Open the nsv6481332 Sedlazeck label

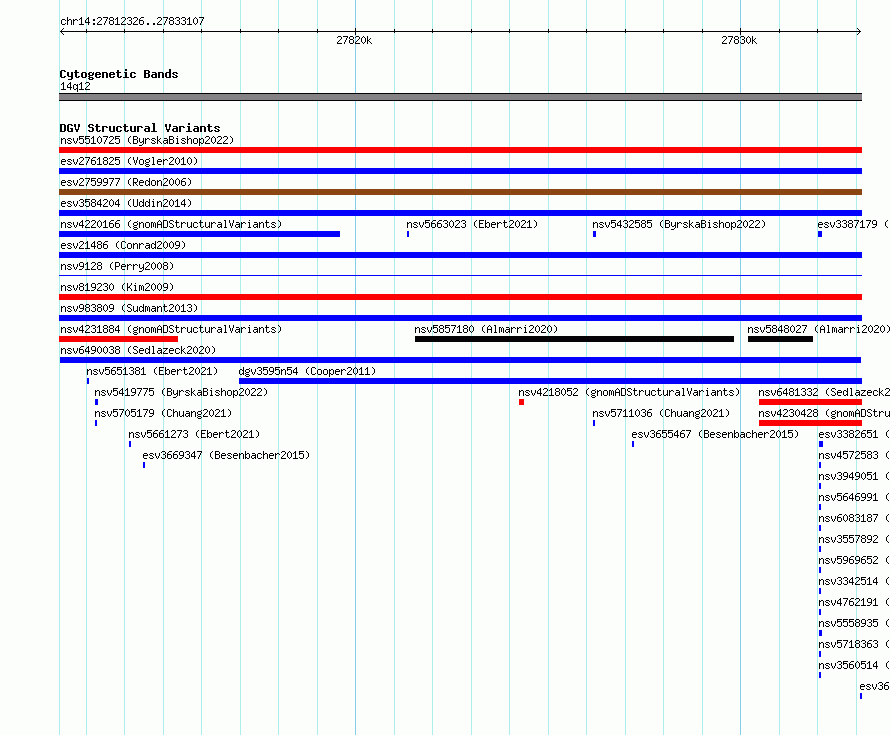[x=824, y=392]
